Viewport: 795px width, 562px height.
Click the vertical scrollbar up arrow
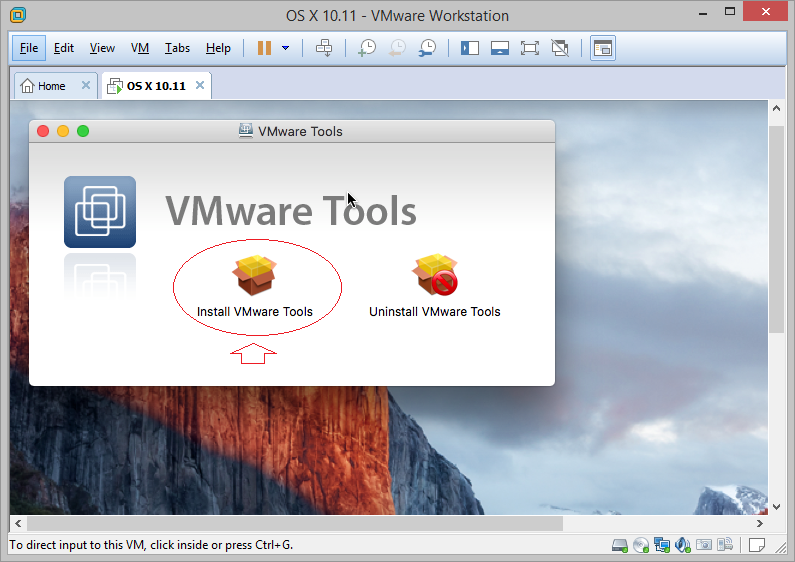tap(776, 108)
